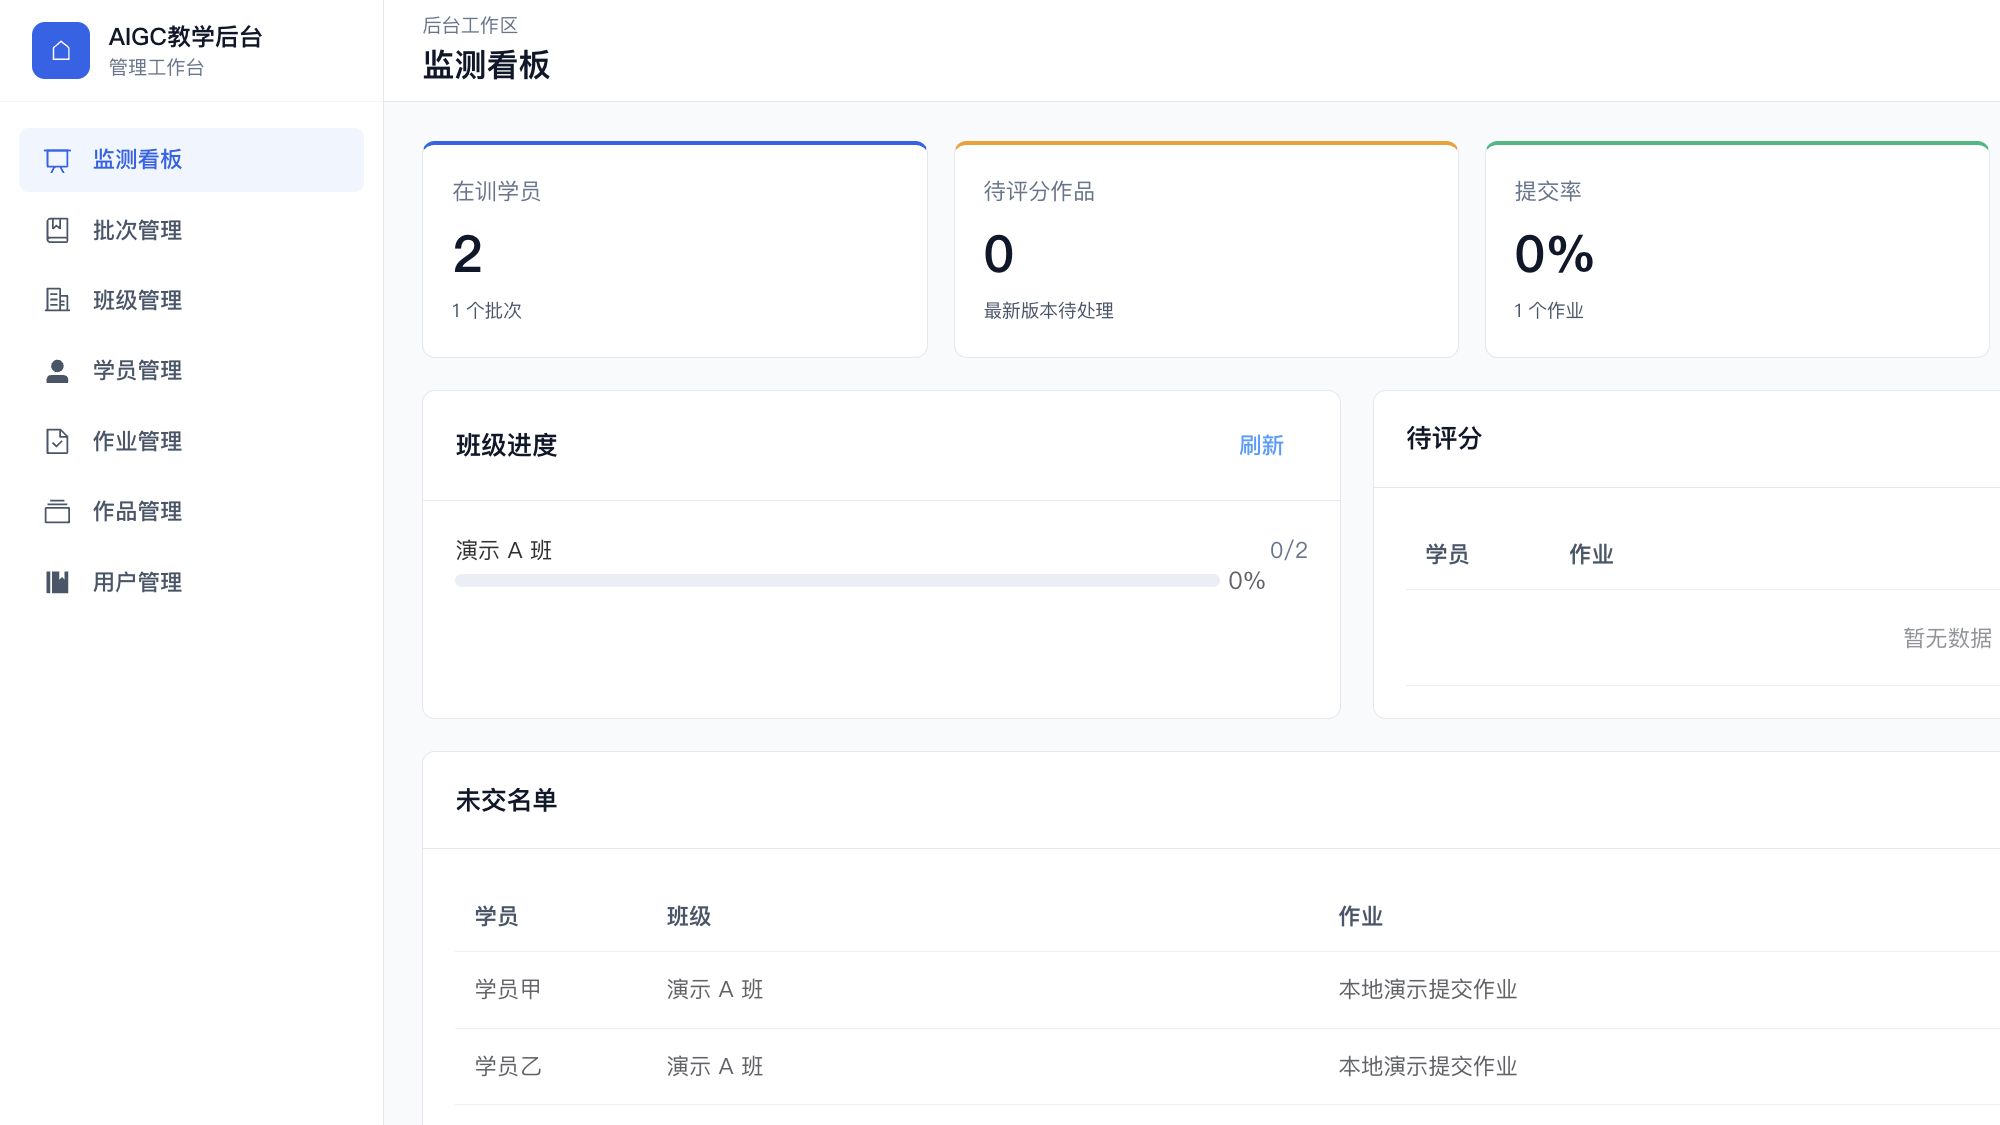Click the 提交率 value 0%
Screen dimensions: 2000x1125
1554,254
